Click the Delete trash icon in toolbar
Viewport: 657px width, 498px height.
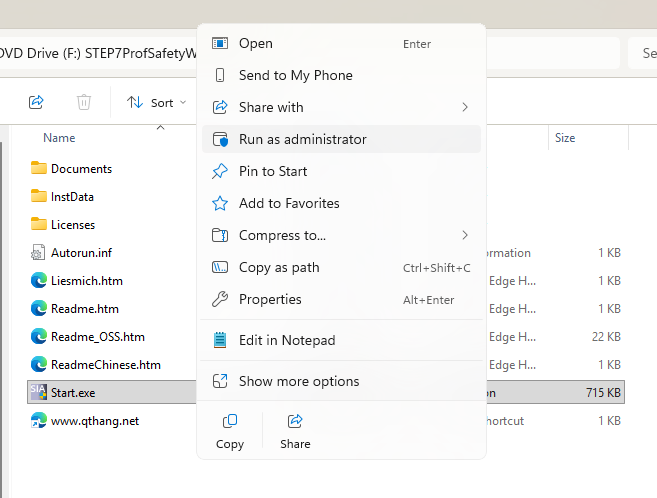(85, 102)
